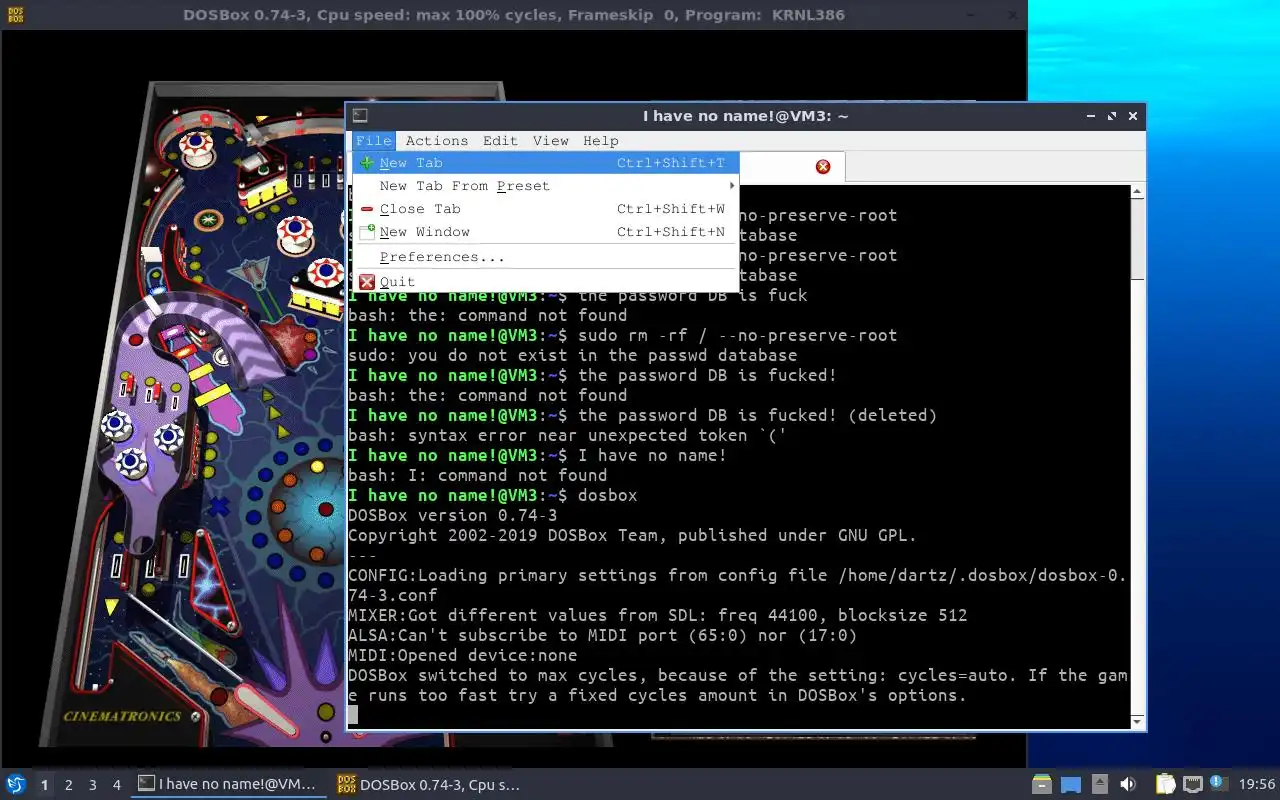Viewport: 1280px width, 800px height.
Task: Click the DOSBox window title bar
Action: point(513,15)
